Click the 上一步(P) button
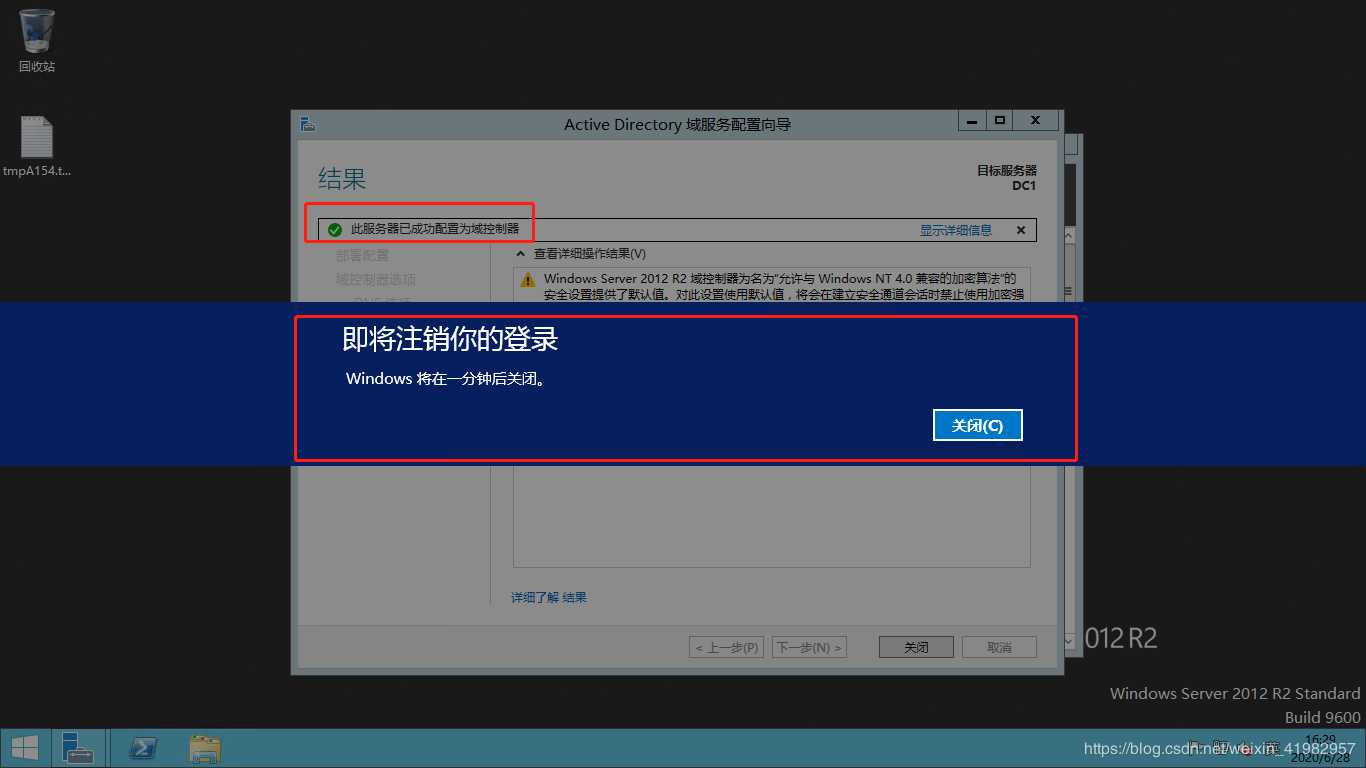Image resolution: width=1366 pixels, height=768 pixels. click(726, 647)
